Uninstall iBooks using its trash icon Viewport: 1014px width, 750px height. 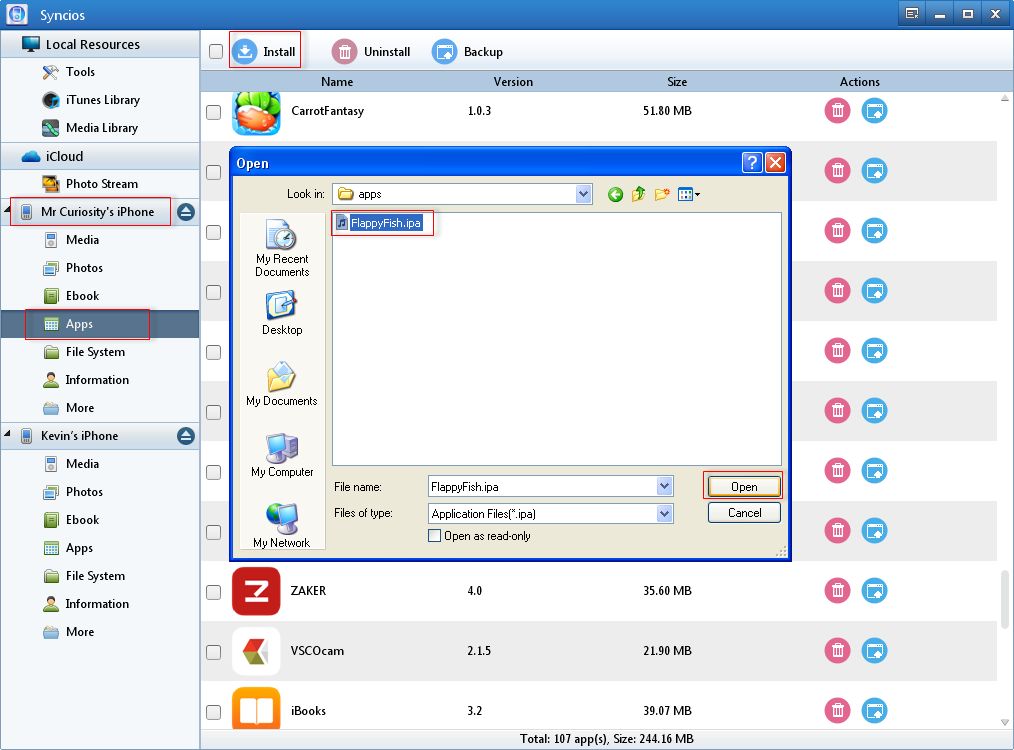pos(837,711)
